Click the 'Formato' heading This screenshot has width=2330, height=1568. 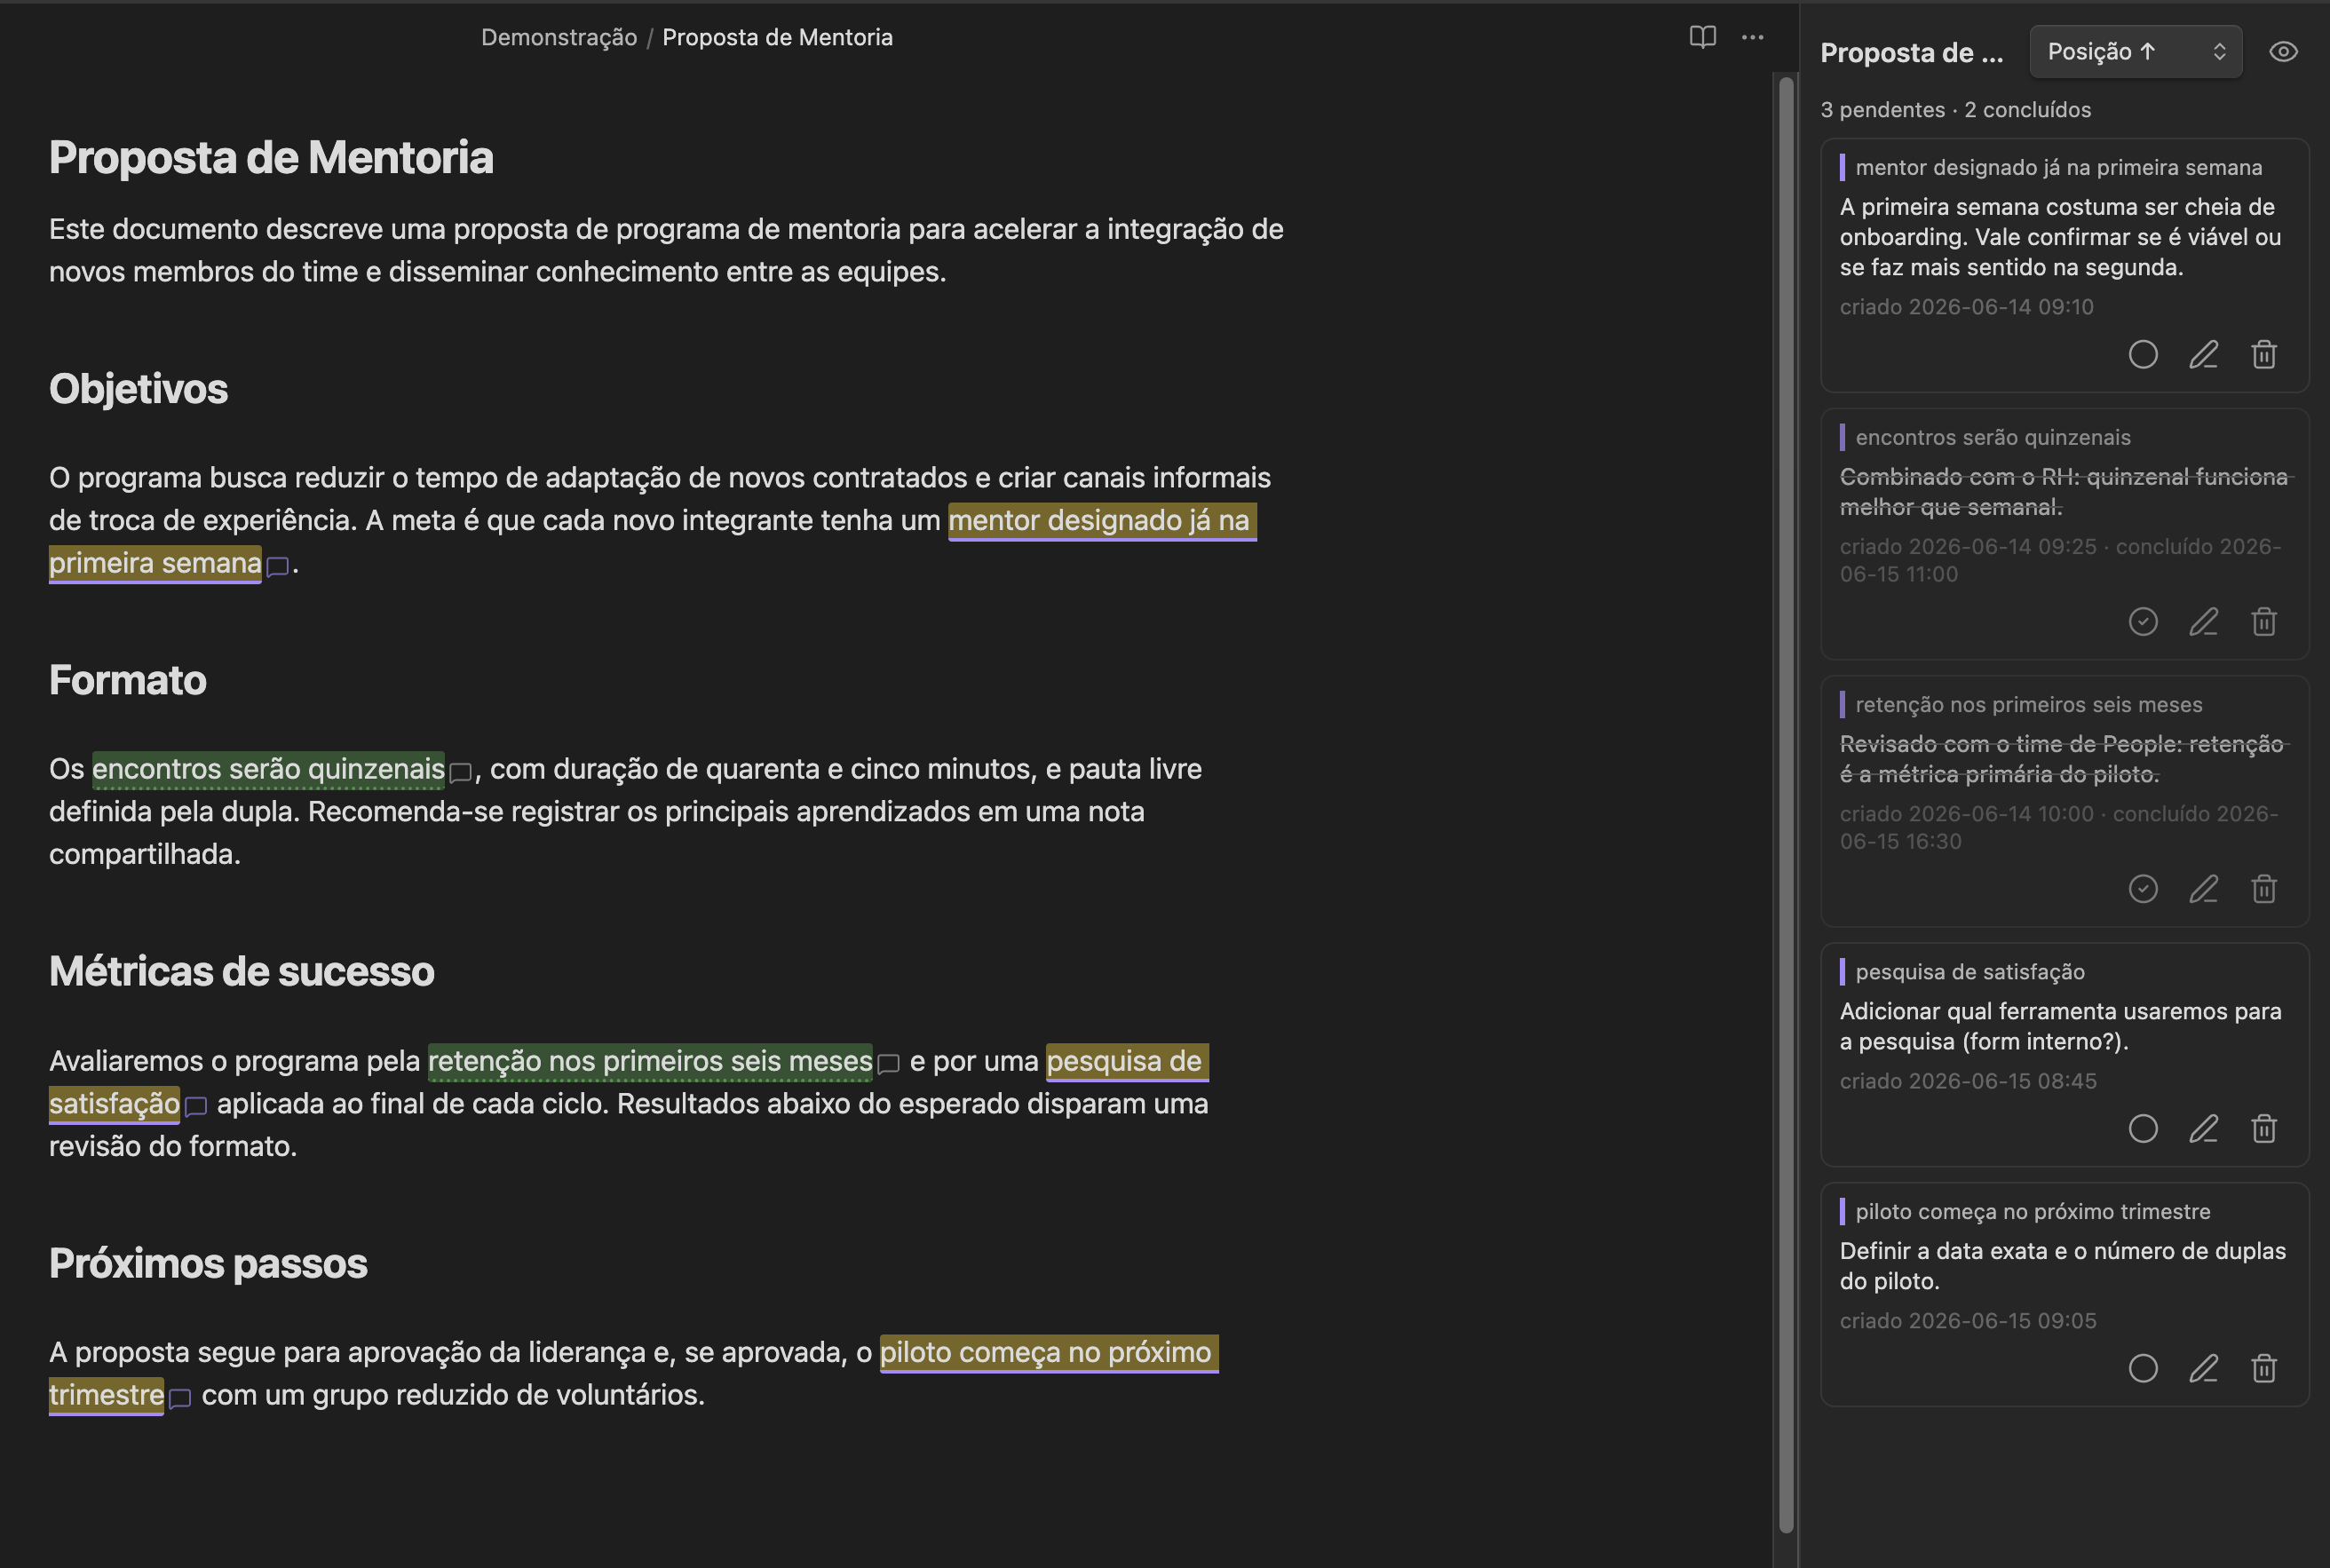[x=128, y=680]
